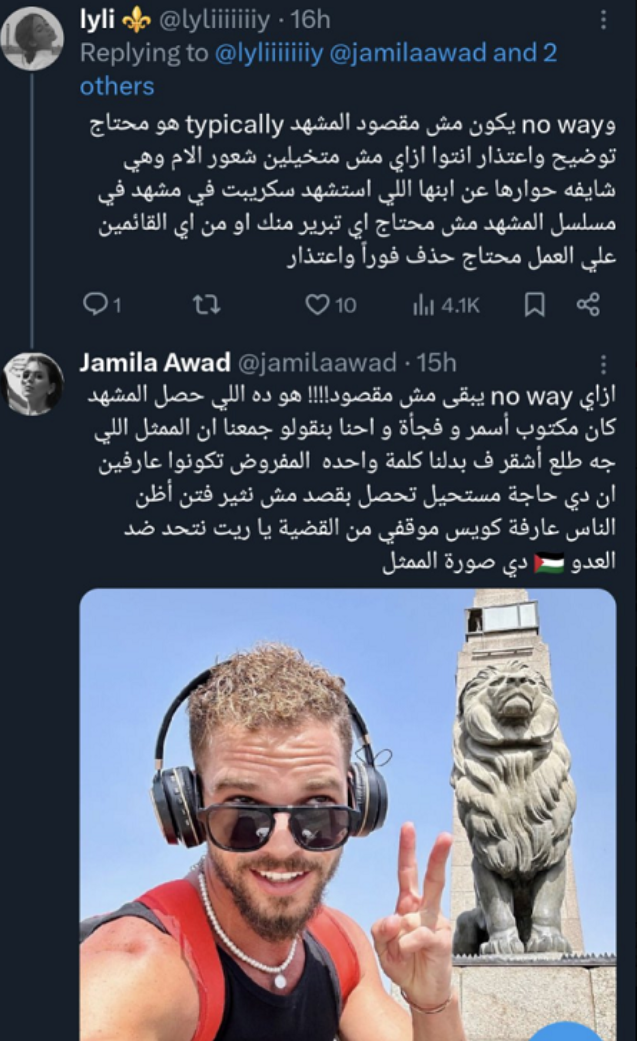Screen dimensions: 637x1041
Task: Retweet lyli's tweet
Action: (206, 305)
